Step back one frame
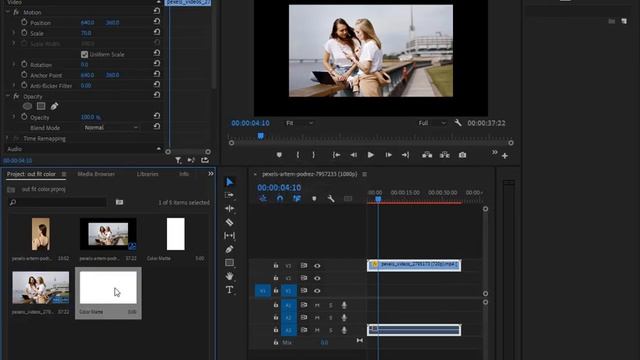 click(353, 155)
